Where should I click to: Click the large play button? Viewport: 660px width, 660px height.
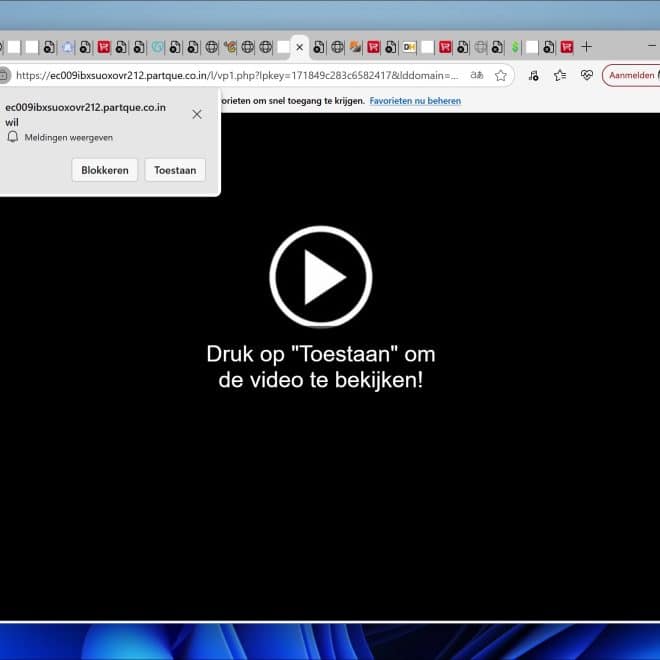(x=321, y=277)
